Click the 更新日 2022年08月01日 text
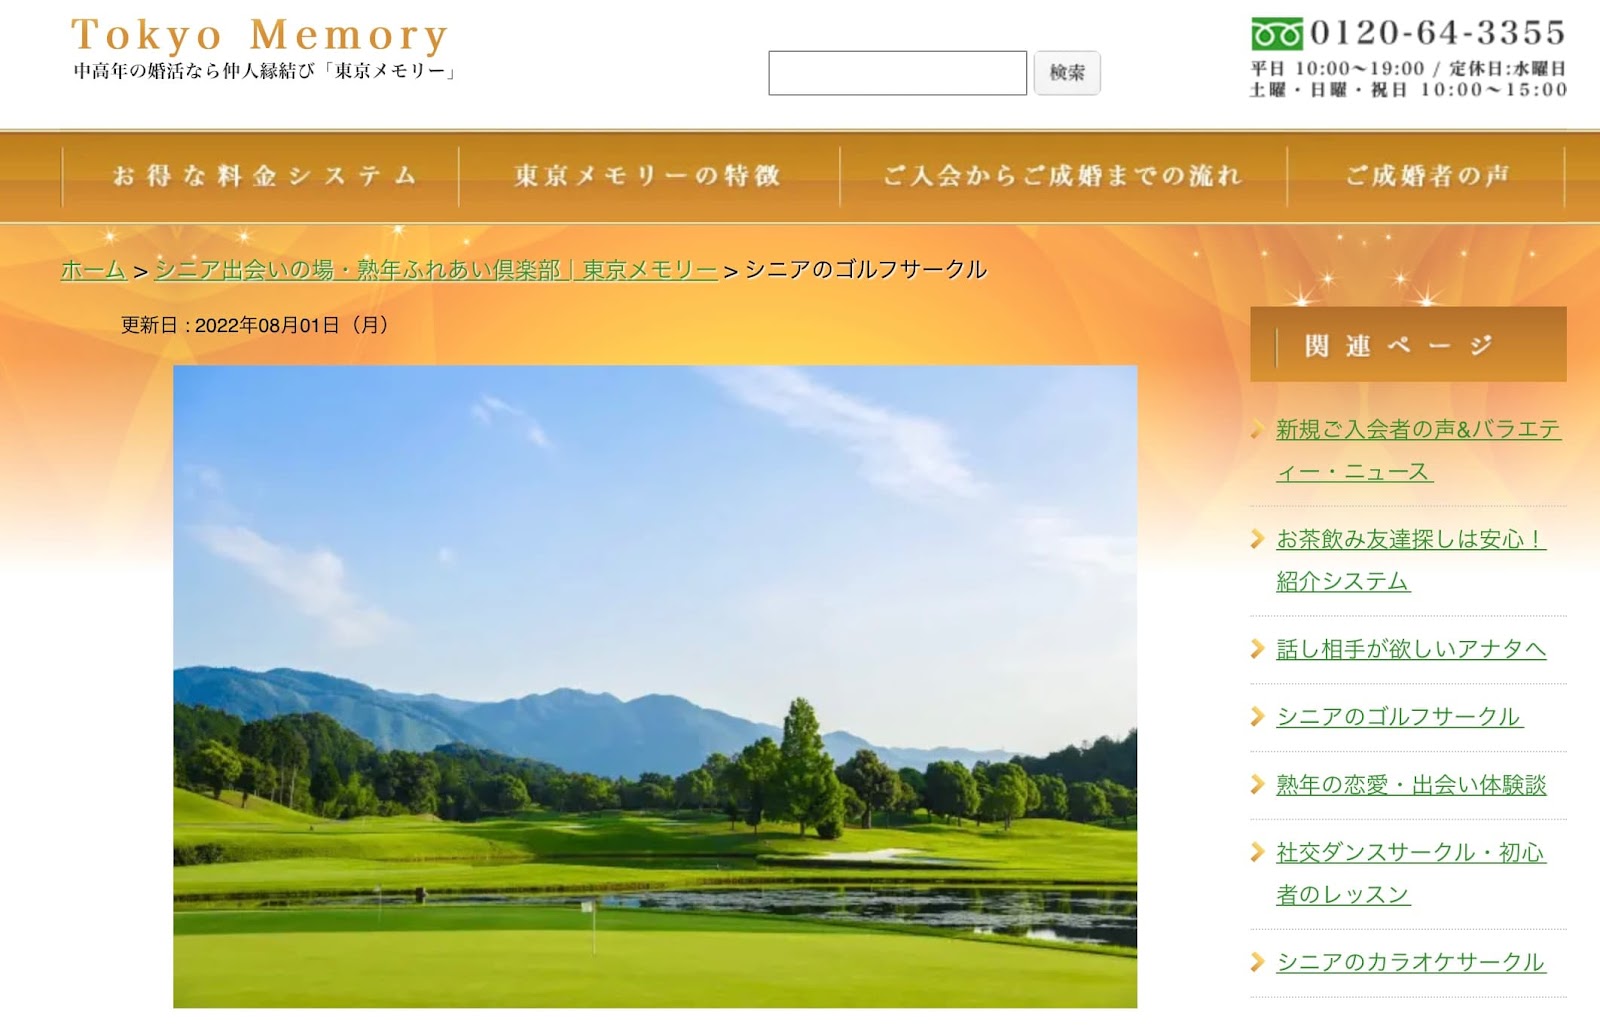The width and height of the screenshot is (1600, 1028). click(x=255, y=325)
